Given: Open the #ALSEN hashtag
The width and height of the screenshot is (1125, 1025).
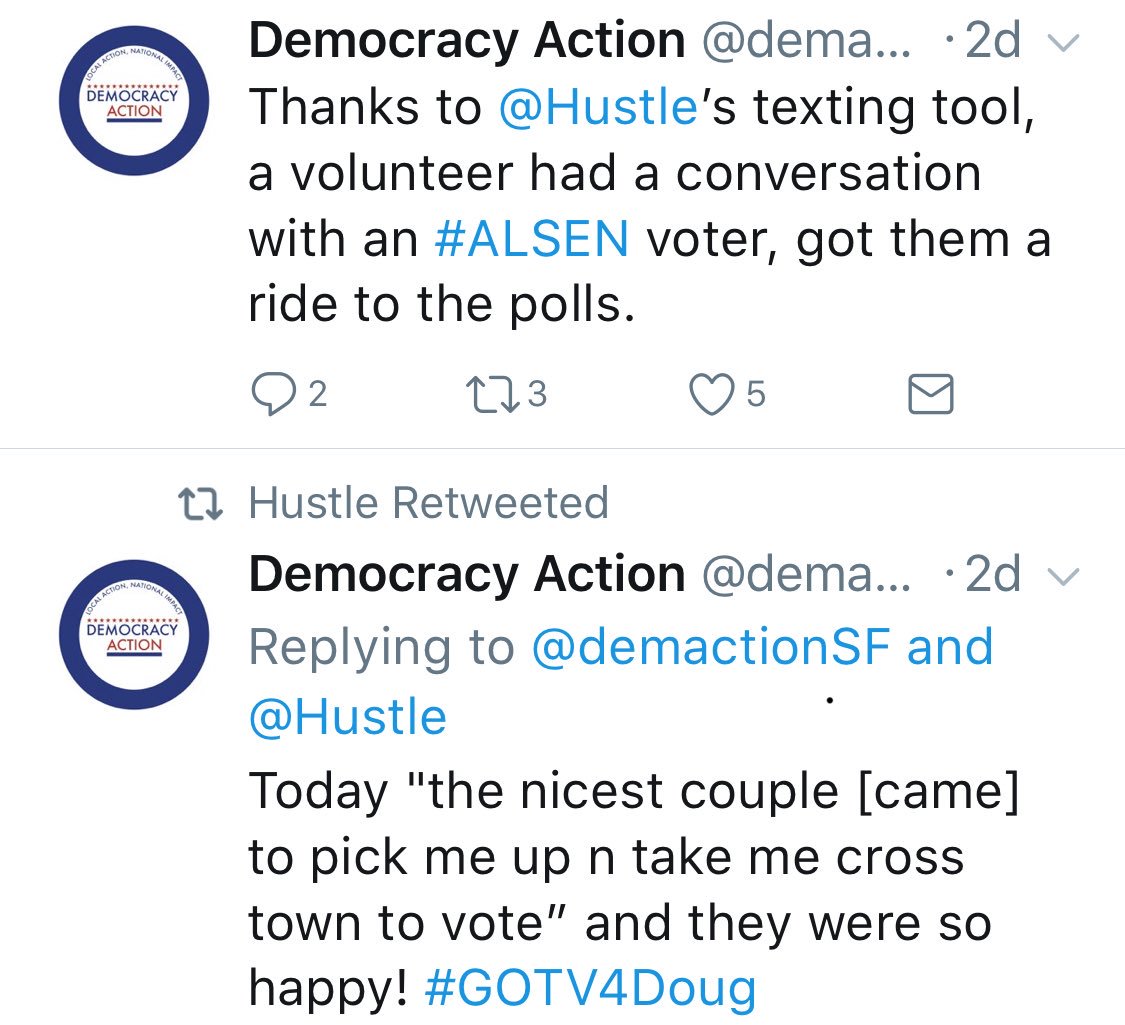Looking at the screenshot, I should point(533,240).
